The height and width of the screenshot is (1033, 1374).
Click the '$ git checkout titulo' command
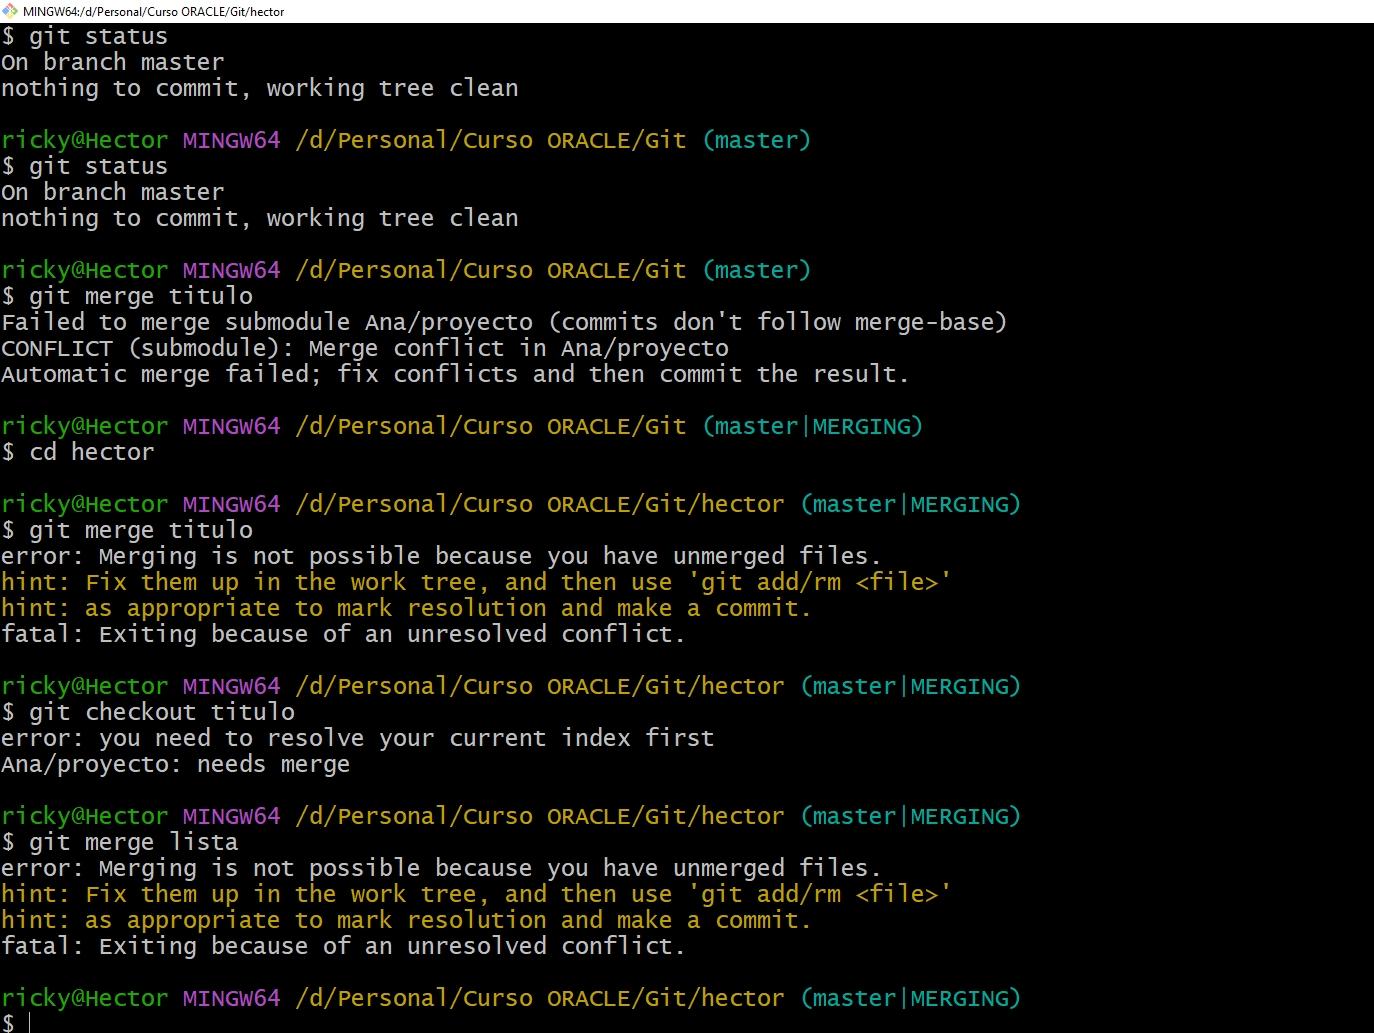[148, 712]
